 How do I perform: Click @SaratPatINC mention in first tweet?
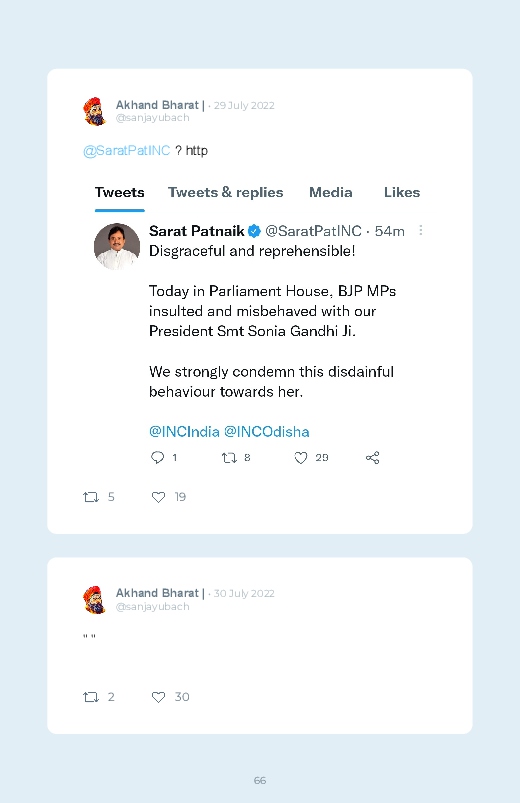tap(127, 151)
